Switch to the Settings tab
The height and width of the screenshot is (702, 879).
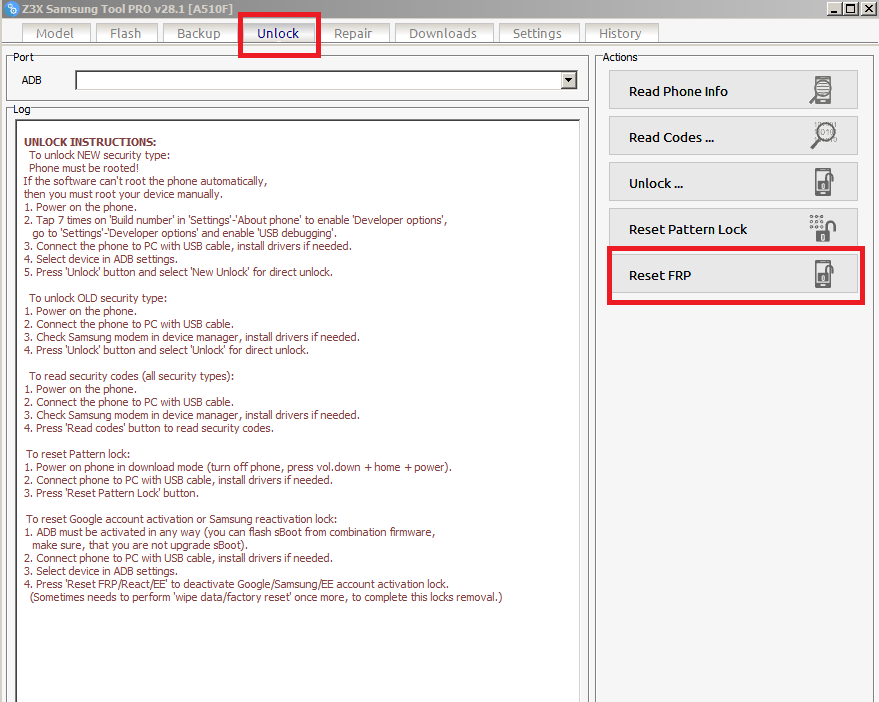537,33
